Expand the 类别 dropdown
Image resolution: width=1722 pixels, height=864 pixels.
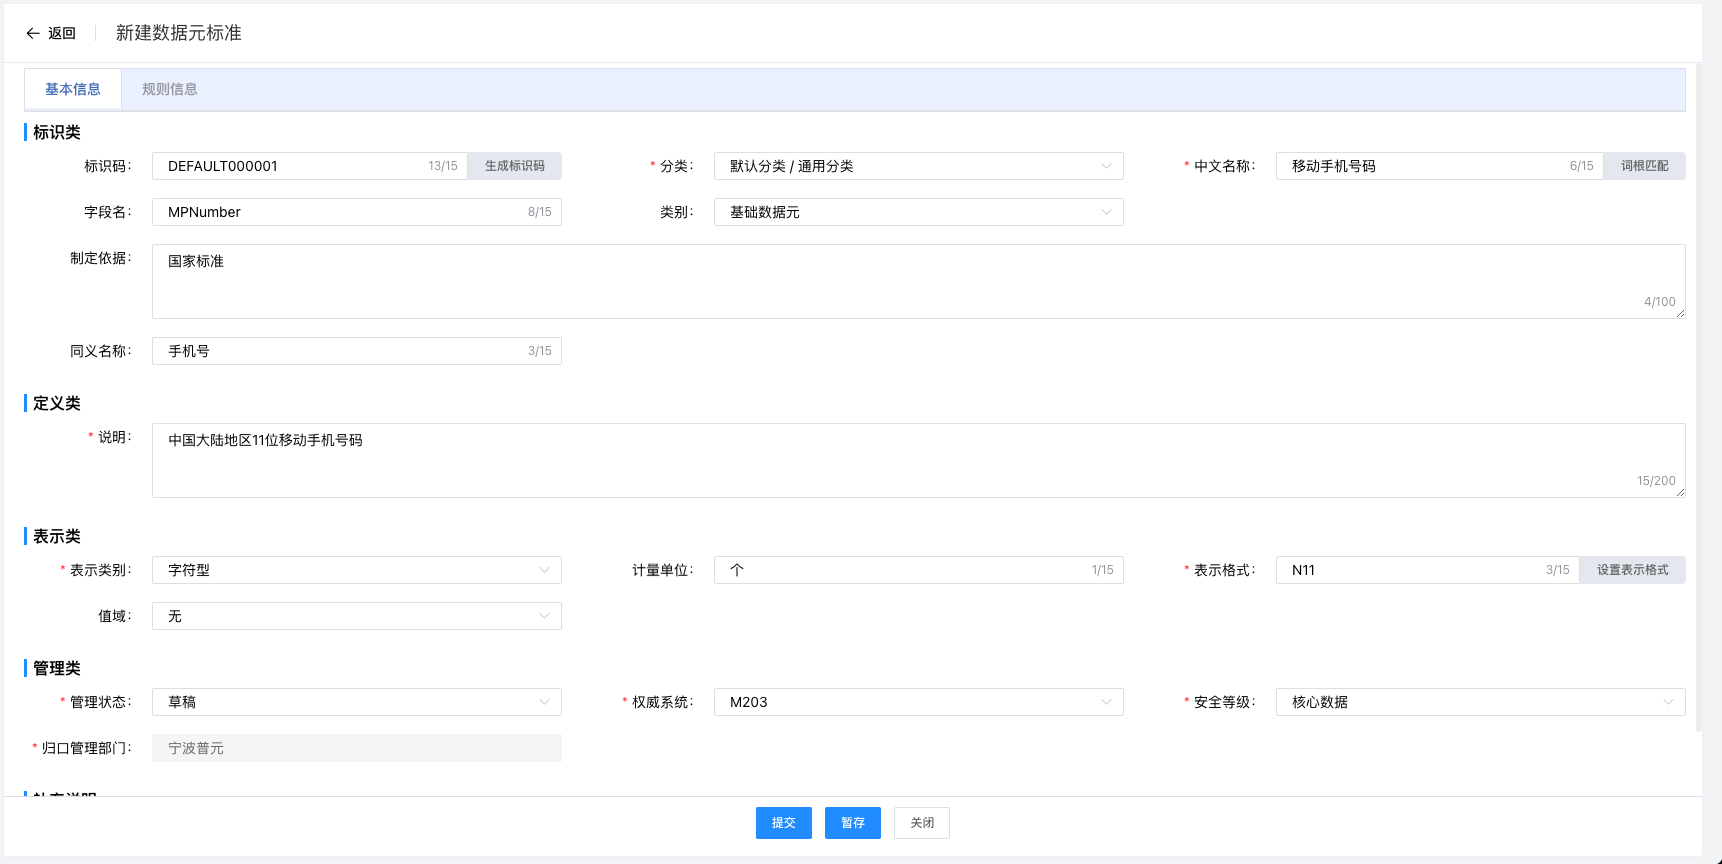pyautogui.click(x=918, y=212)
